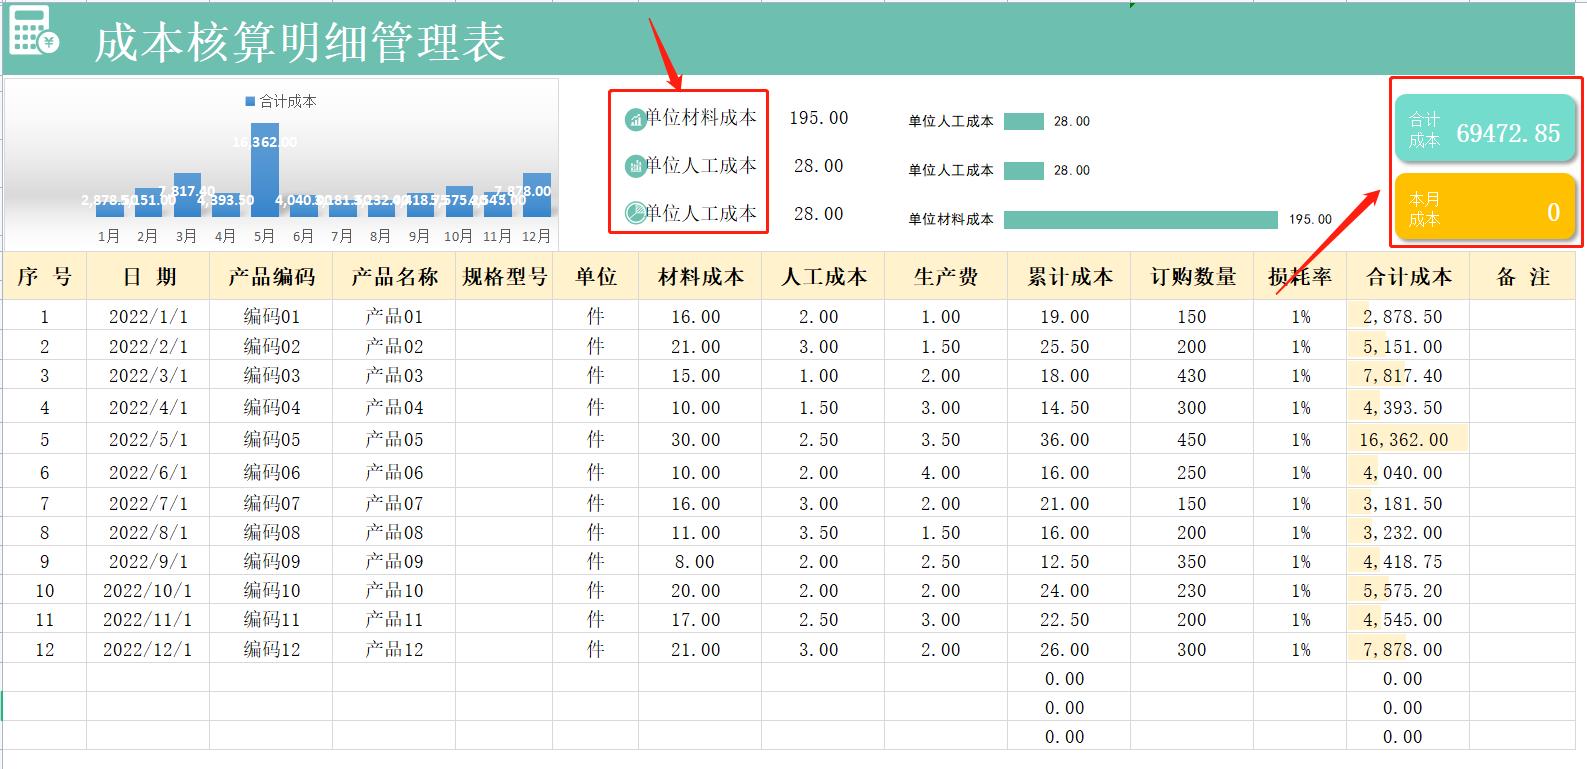The image size is (1587, 769).
Task: Select the 3月 bar in the column chart
Action: click(187, 195)
